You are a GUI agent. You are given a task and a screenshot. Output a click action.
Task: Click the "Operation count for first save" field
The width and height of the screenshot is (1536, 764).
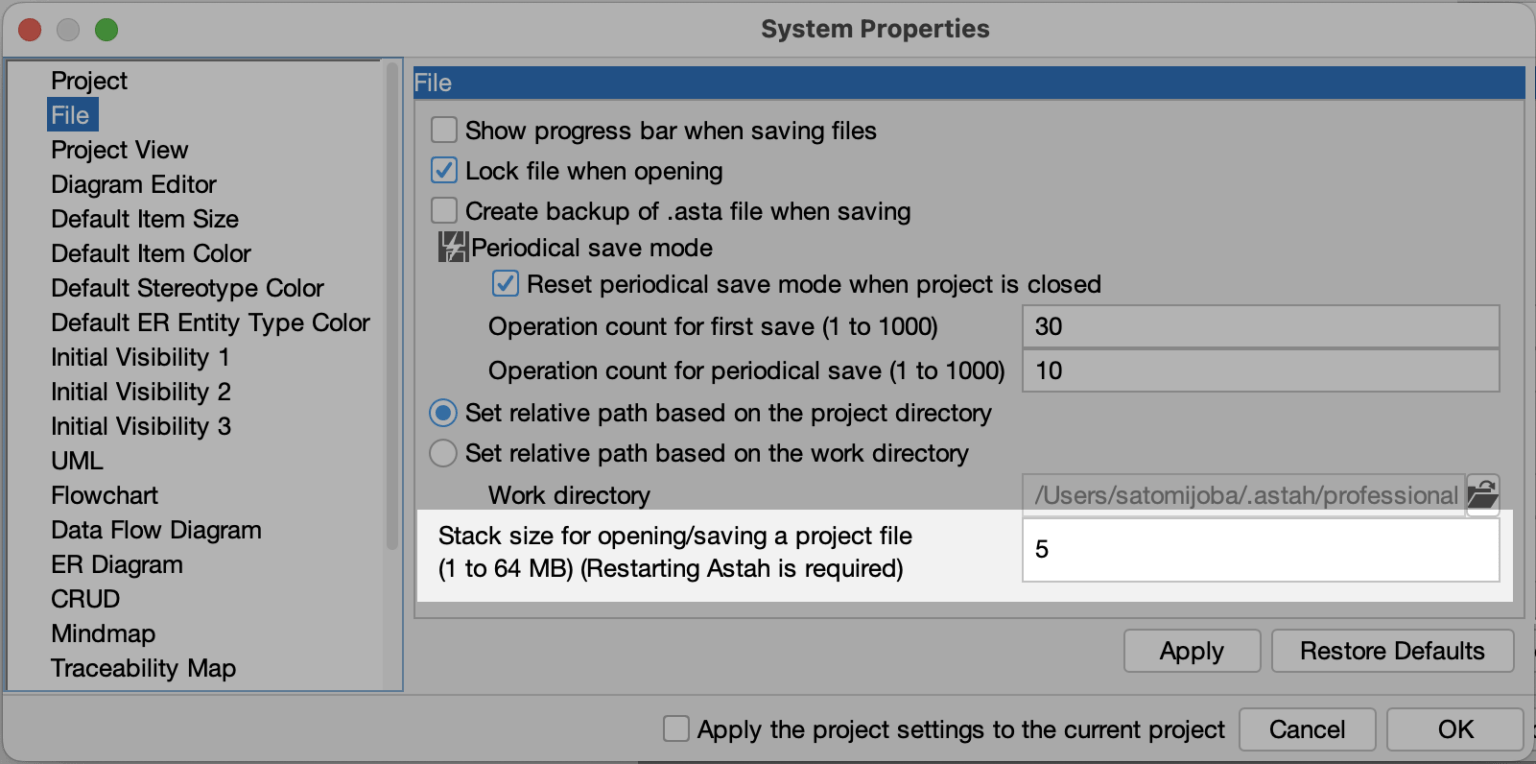coord(1260,326)
